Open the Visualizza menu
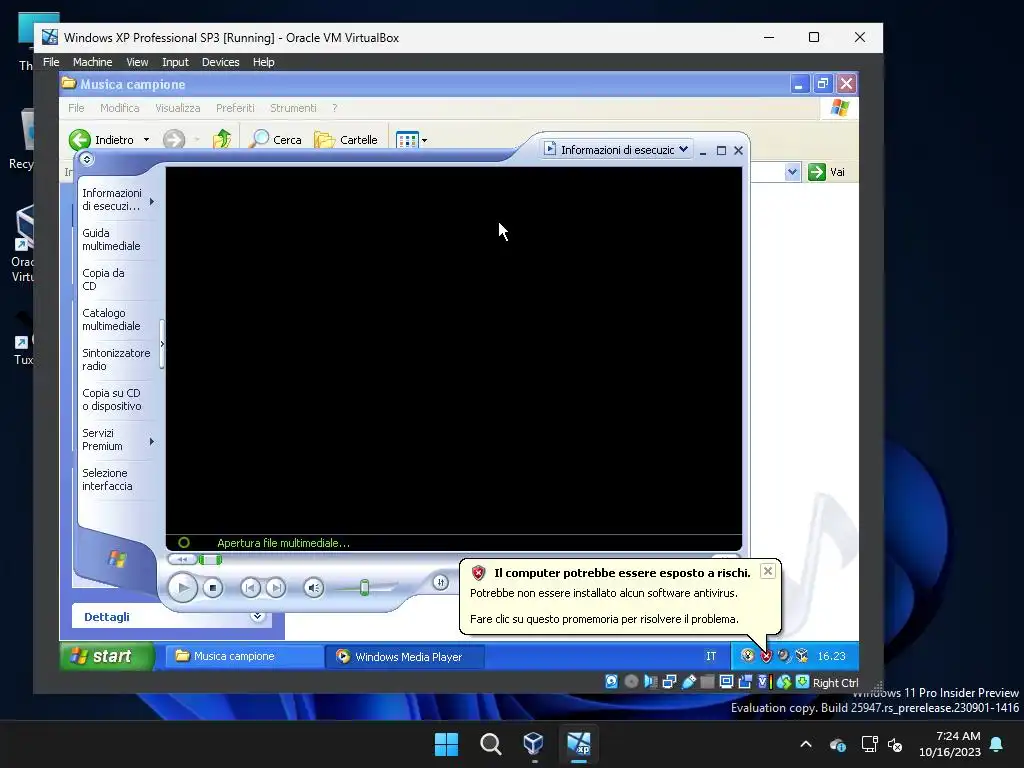Screen dimensions: 1024x768 178,108
